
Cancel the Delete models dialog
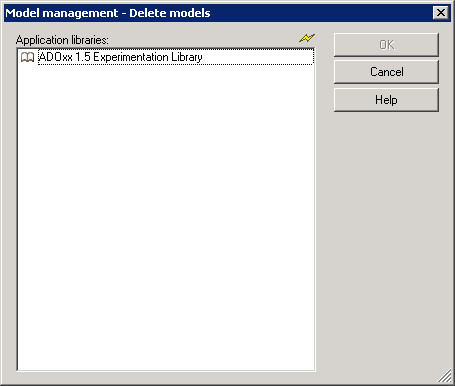coord(386,72)
